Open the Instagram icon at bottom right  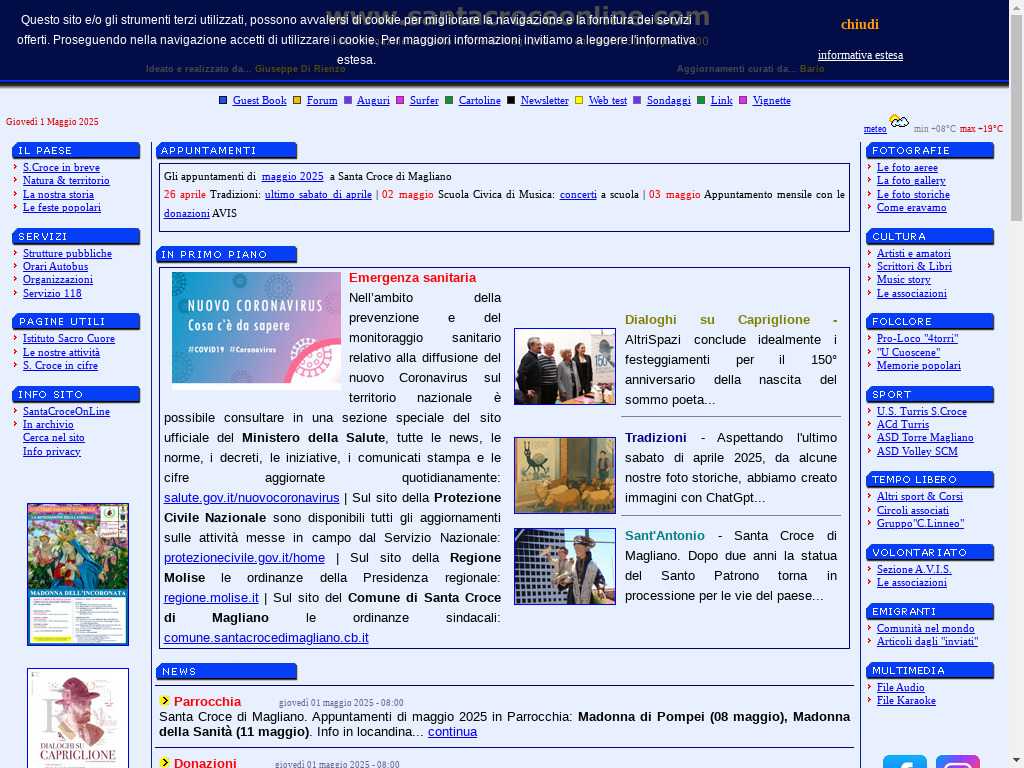(957, 761)
